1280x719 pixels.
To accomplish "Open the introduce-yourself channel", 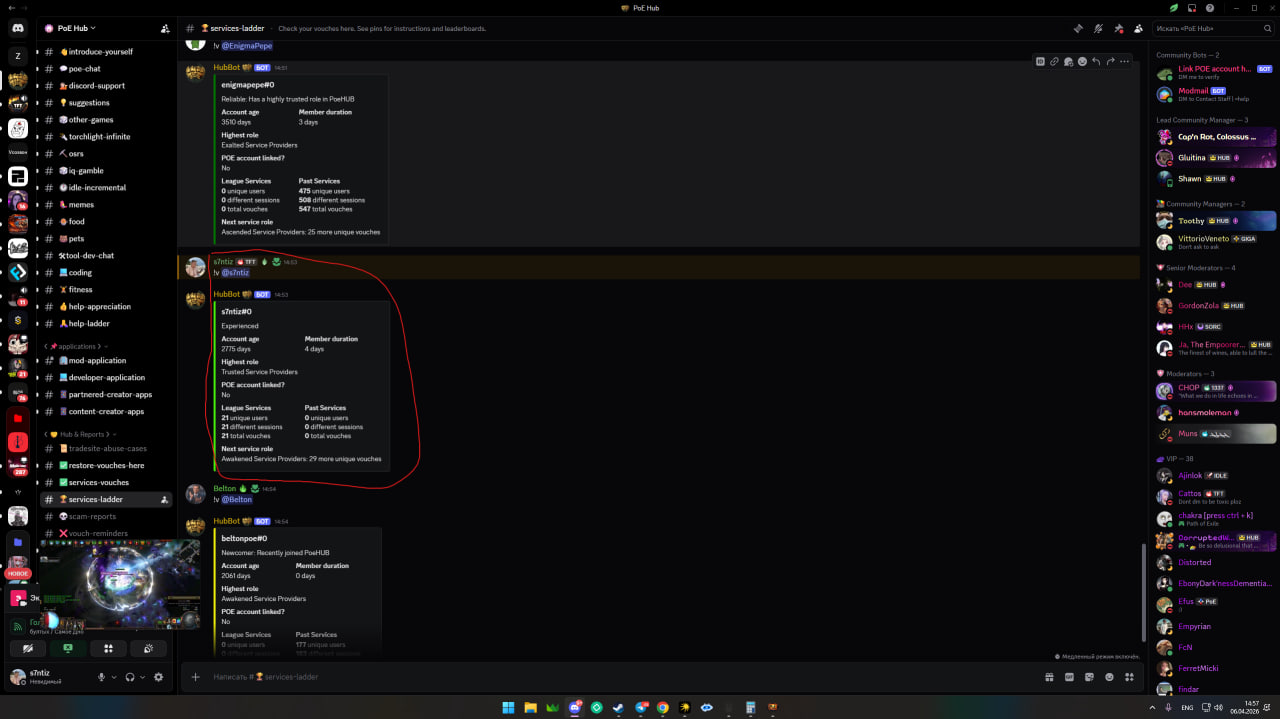I will [x=108, y=52].
